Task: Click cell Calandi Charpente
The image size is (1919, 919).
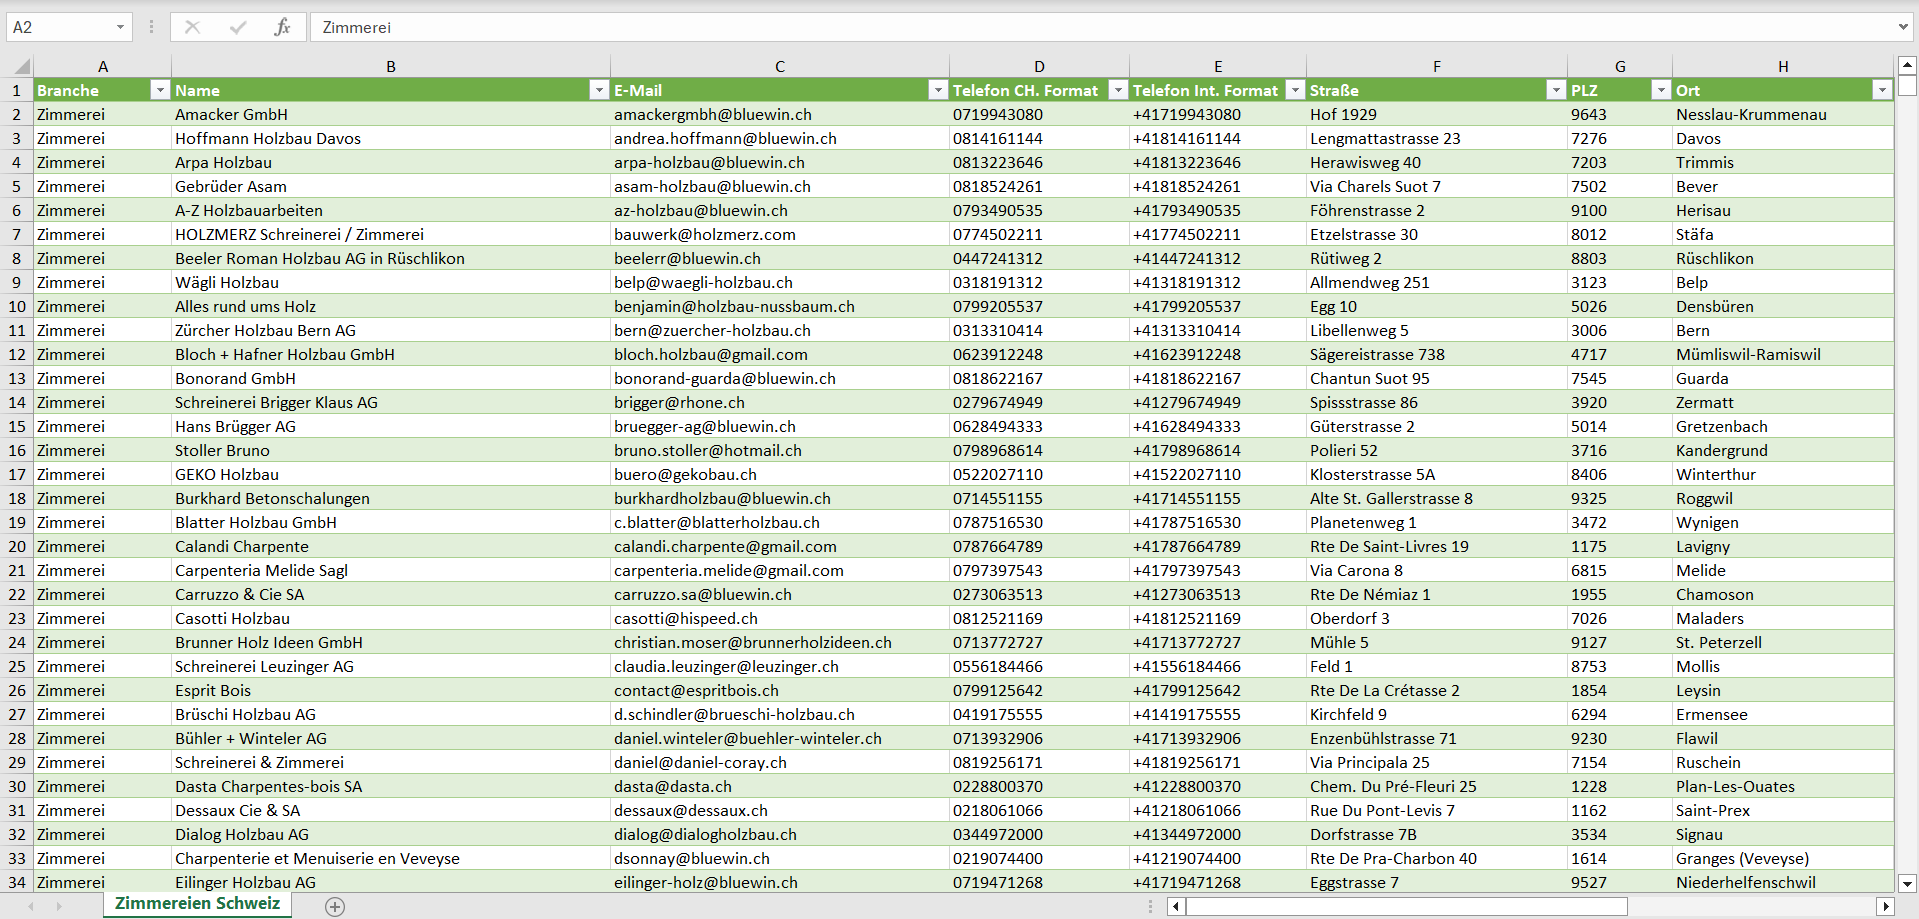Action: (391, 546)
